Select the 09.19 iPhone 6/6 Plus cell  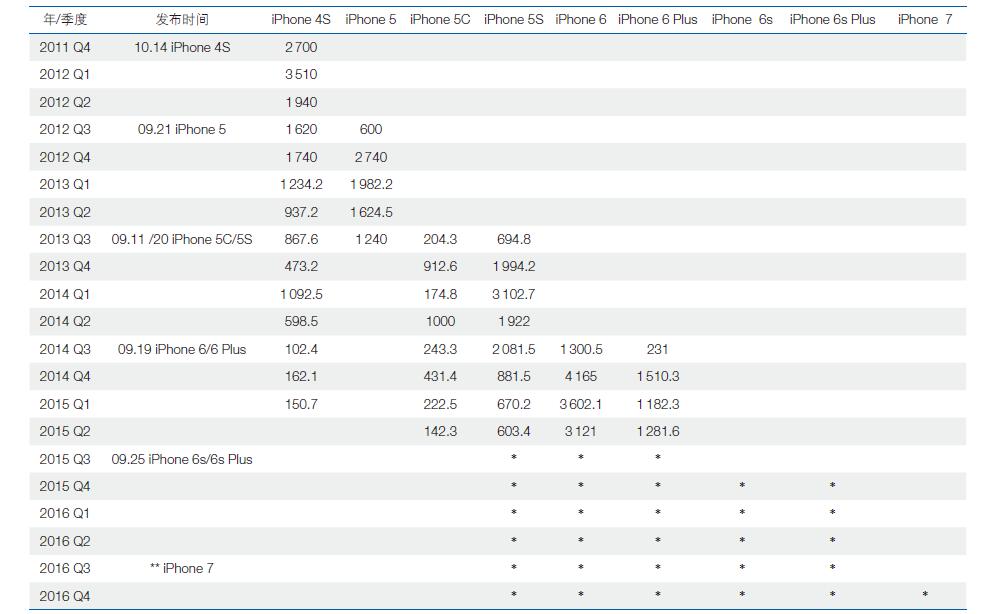(182, 350)
